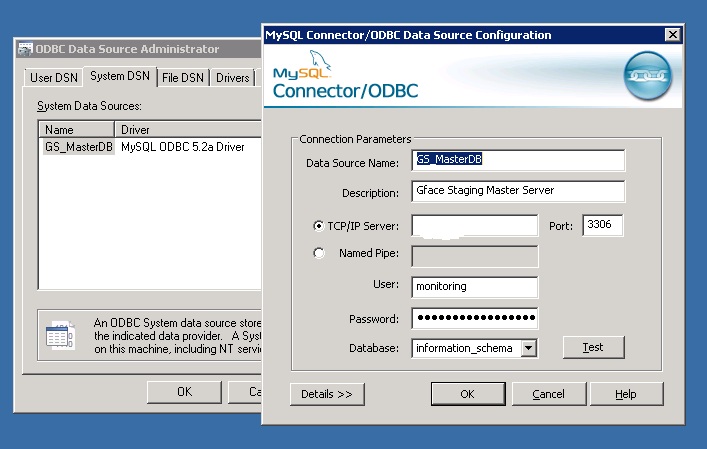Open the Database dropdown arrow
This screenshot has width=707, height=449.
[x=529, y=348]
